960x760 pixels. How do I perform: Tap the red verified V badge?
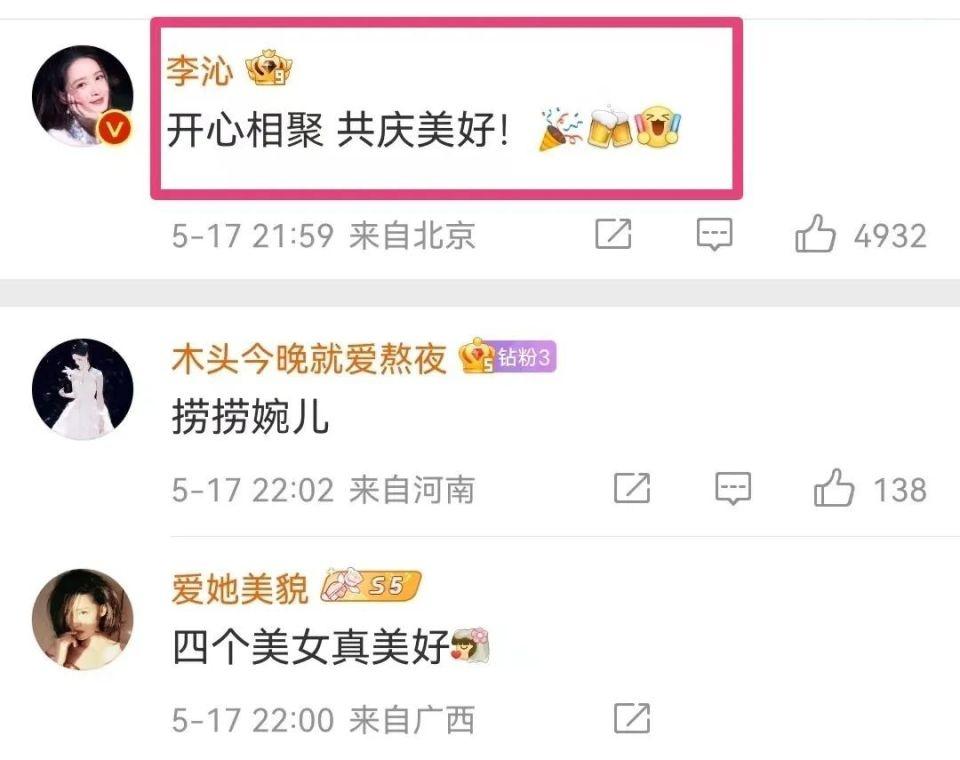(x=115, y=129)
